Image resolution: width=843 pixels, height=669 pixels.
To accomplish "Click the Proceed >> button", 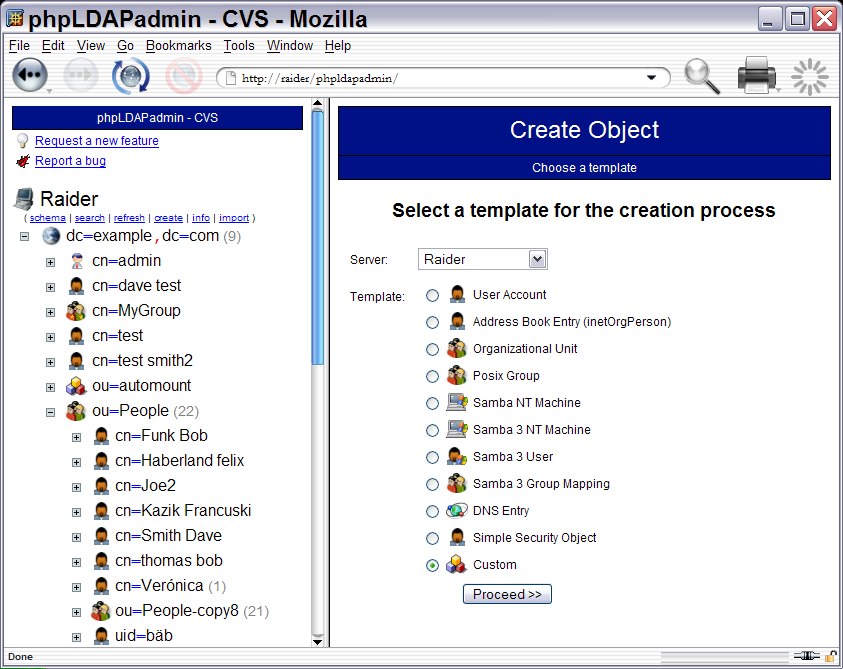I will pos(507,594).
